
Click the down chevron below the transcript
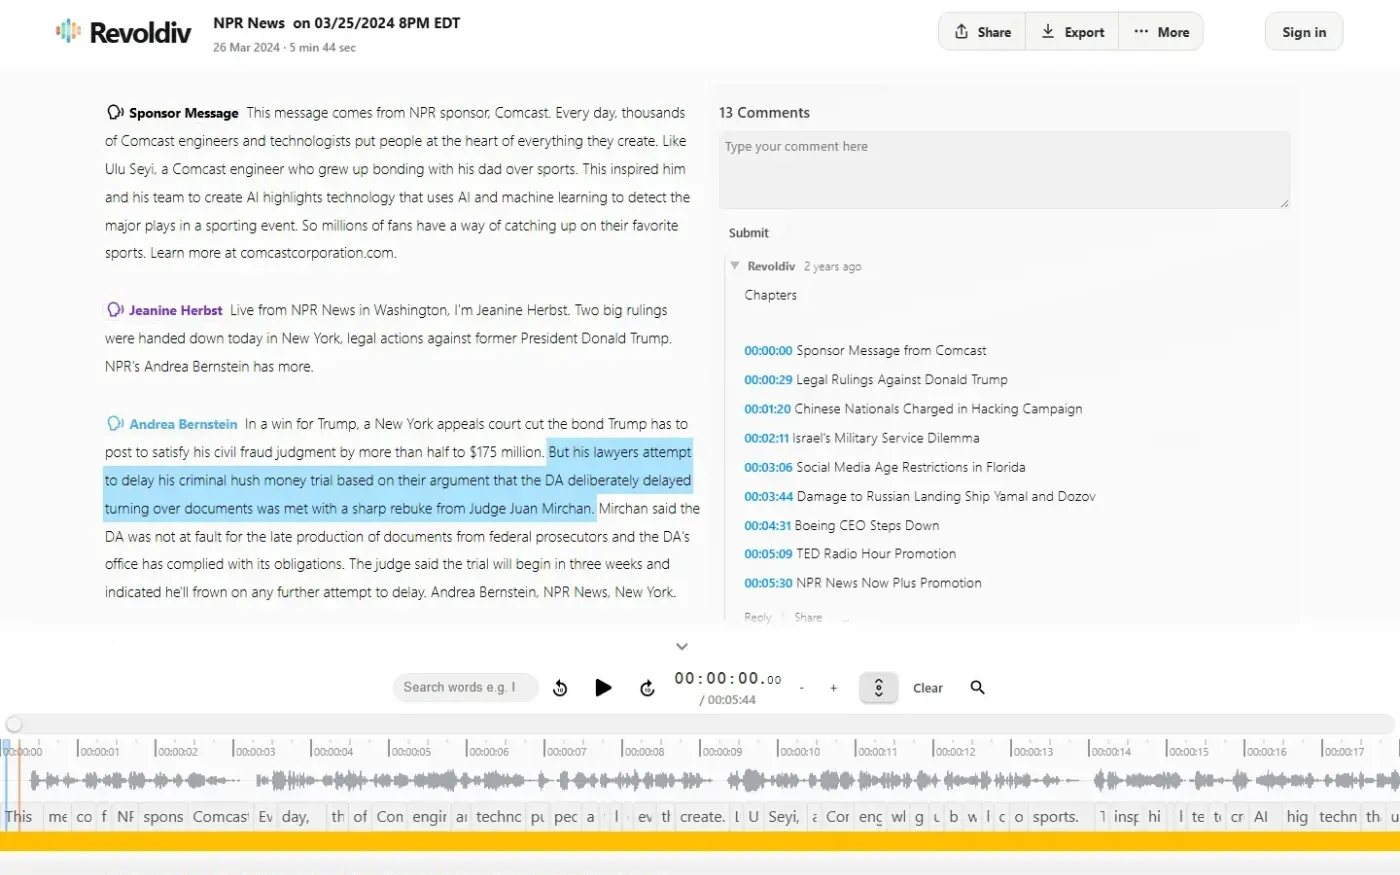coord(682,647)
